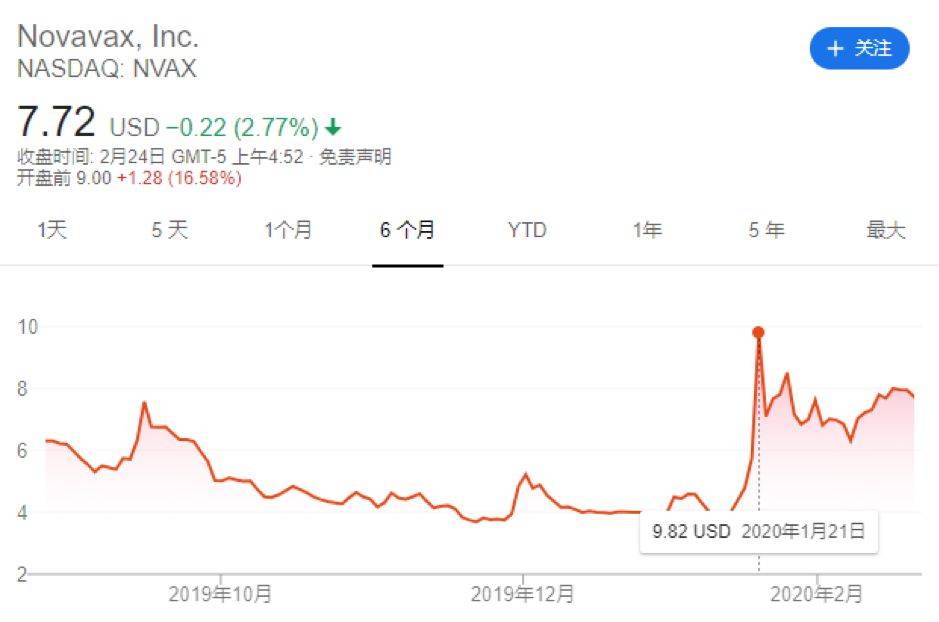Show the 最大 maximum range
939x622 pixels.
tap(885, 231)
